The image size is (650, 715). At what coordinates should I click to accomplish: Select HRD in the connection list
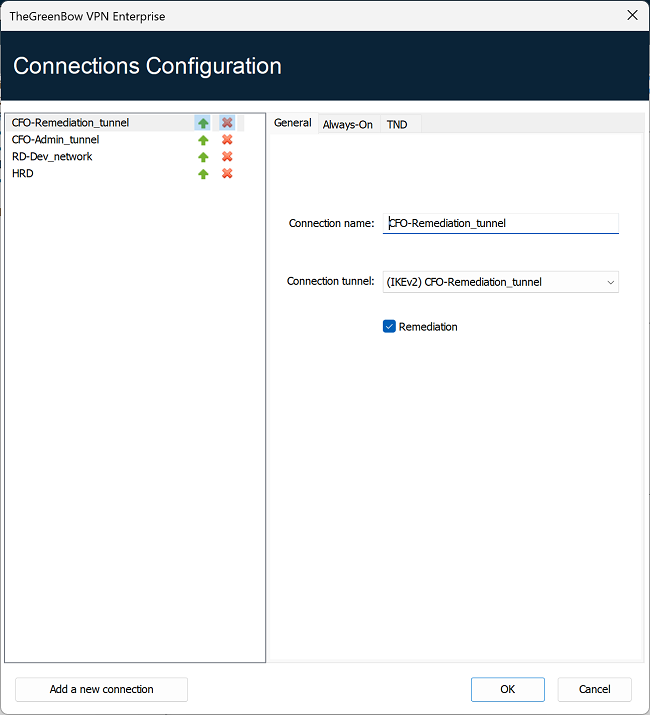(x=23, y=173)
